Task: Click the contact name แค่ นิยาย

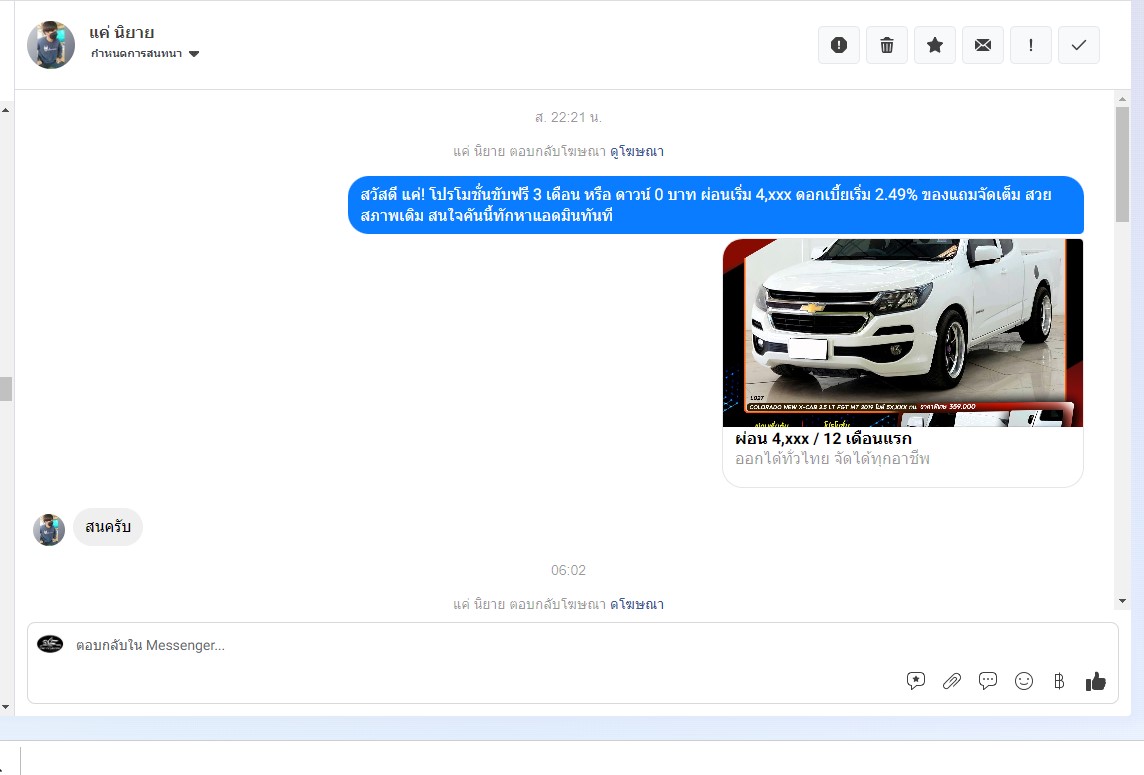Action: (121, 33)
